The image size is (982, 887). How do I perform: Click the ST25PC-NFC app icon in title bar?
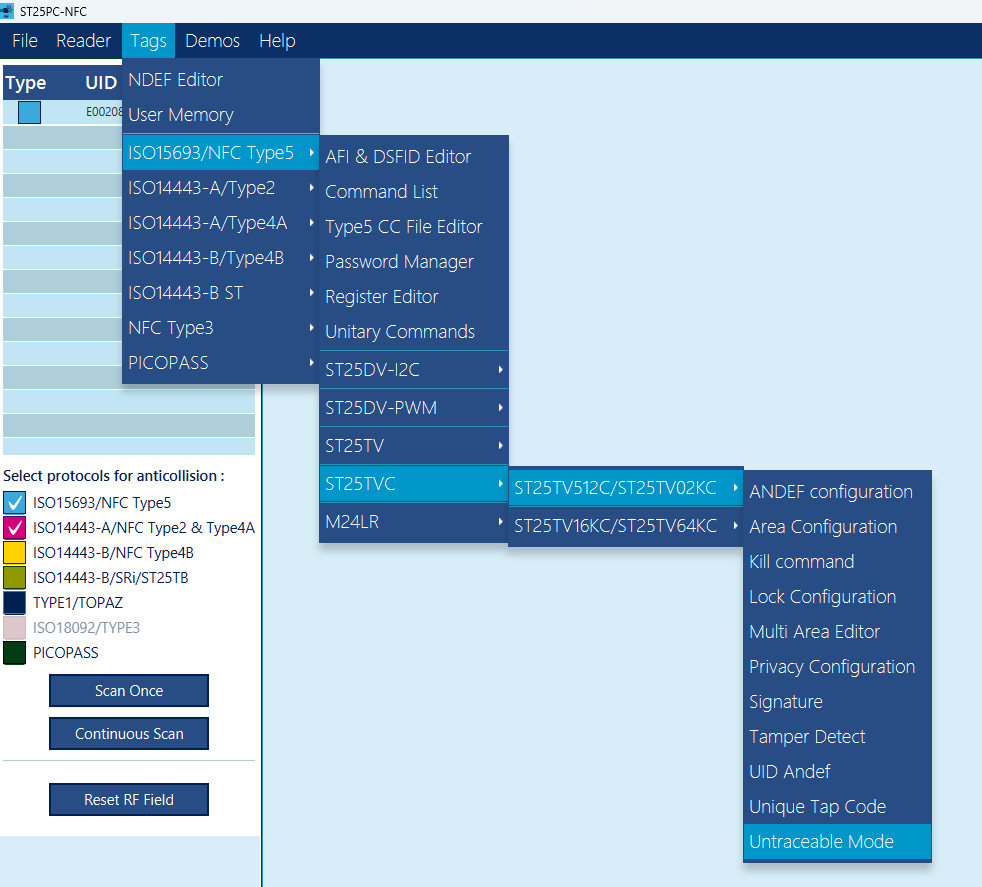coord(7,11)
